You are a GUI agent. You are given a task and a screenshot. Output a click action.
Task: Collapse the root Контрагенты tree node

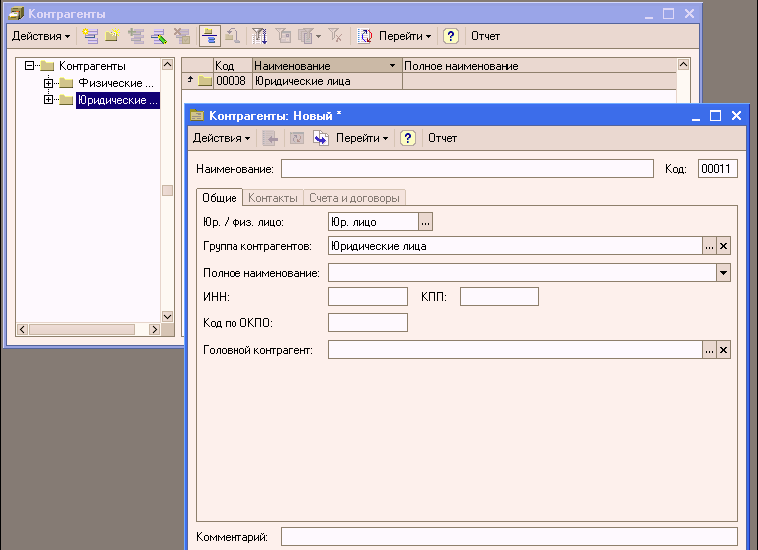29,66
